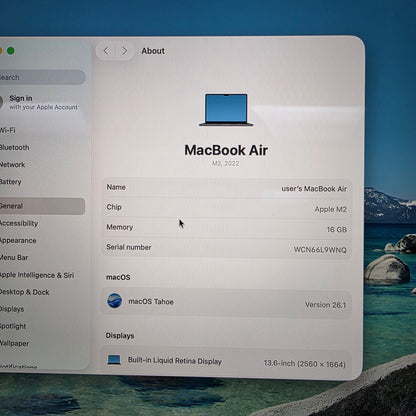This screenshot has height=416, width=416.
Task: Open Displays settings in sidebar
Action: pyautogui.click(x=12, y=309)
